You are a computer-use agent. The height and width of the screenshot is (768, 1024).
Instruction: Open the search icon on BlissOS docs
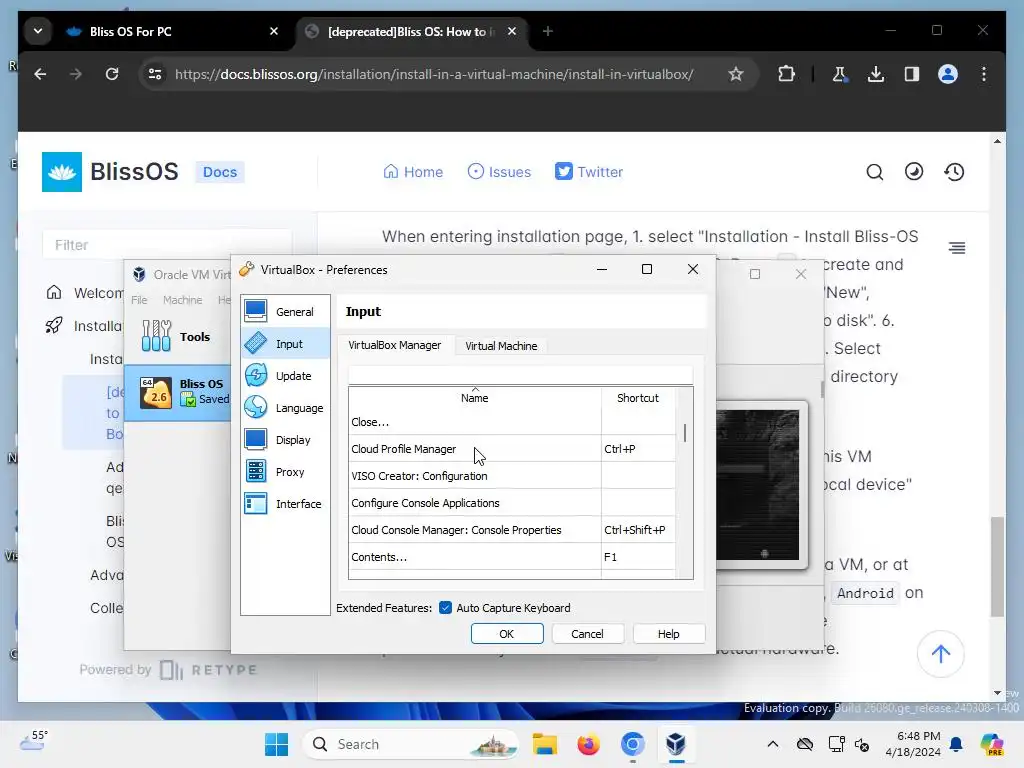[874, 172]
